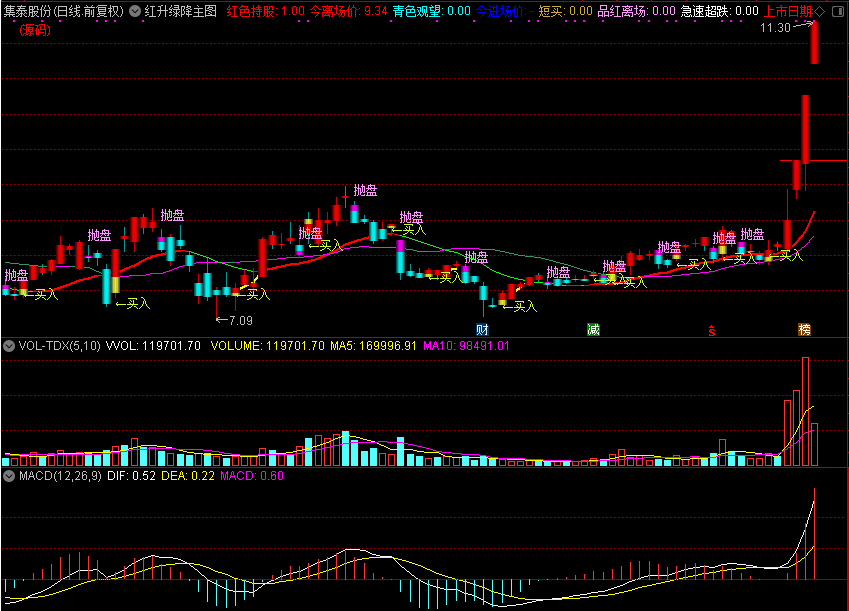
Task: Click the red S event marker
Action: [x=711, y=330]
